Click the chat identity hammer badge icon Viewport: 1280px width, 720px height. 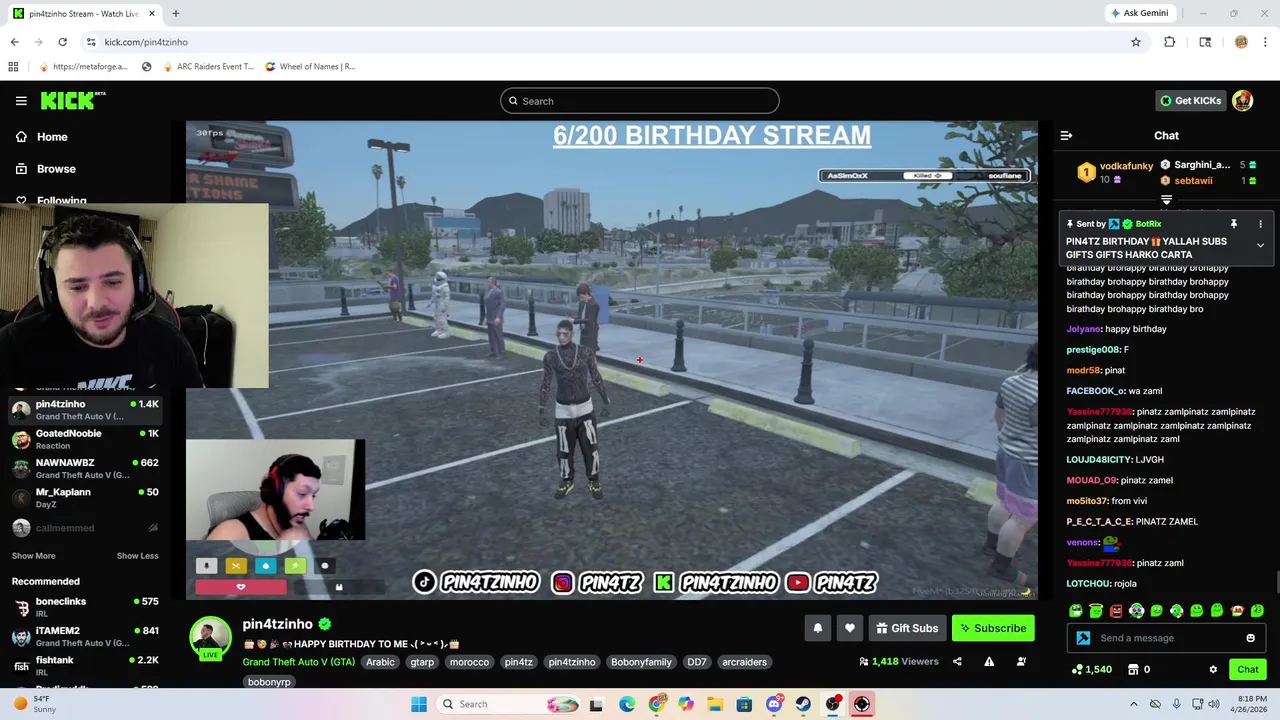(1083, 638)
